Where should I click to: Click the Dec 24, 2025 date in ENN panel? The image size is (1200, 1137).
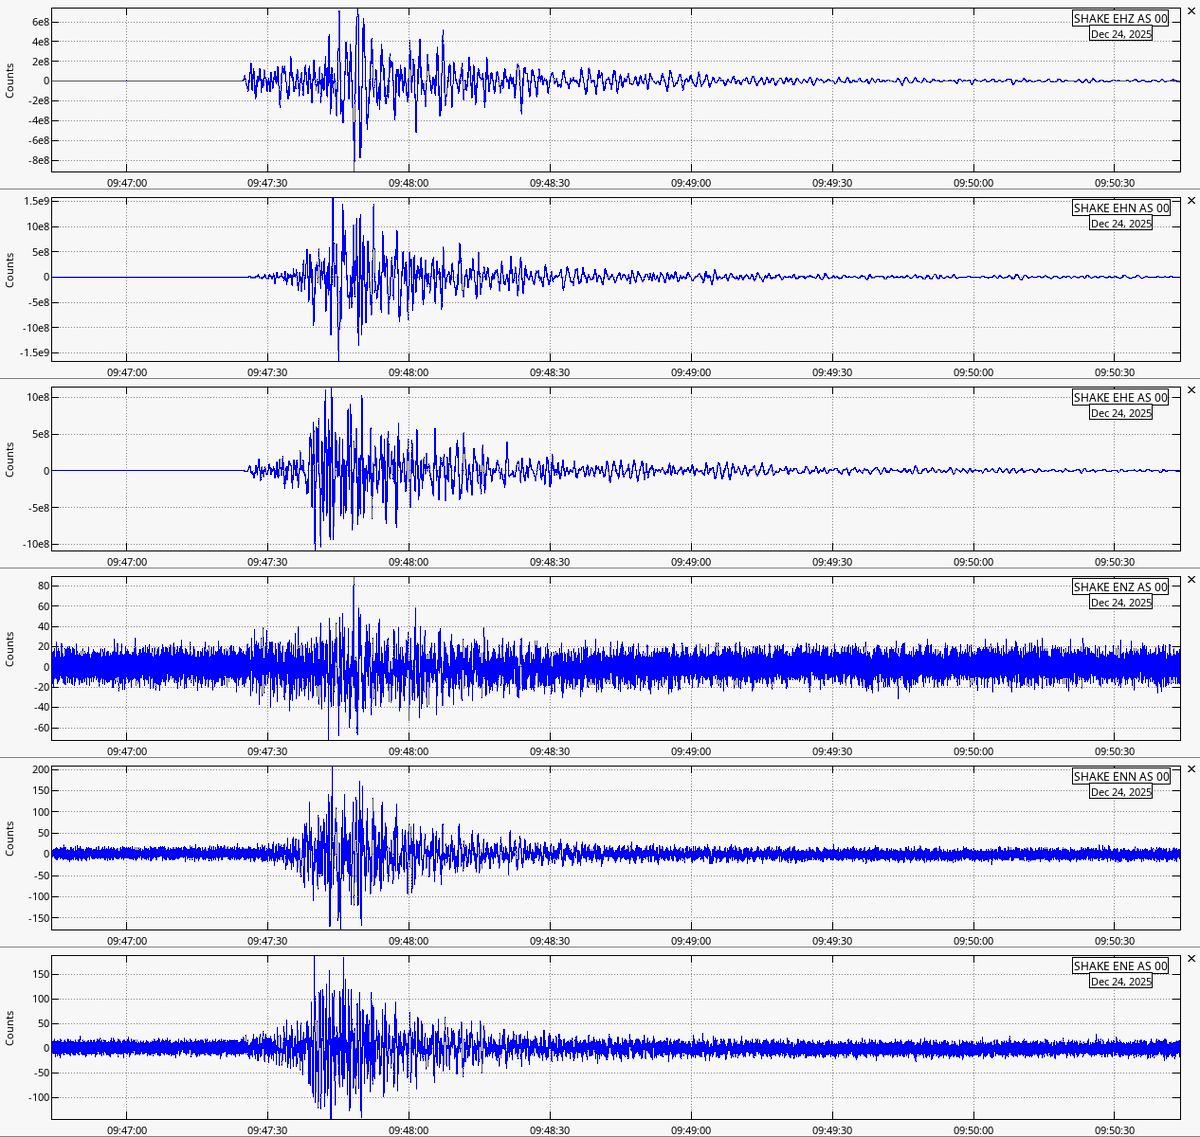click(1121, 792)
